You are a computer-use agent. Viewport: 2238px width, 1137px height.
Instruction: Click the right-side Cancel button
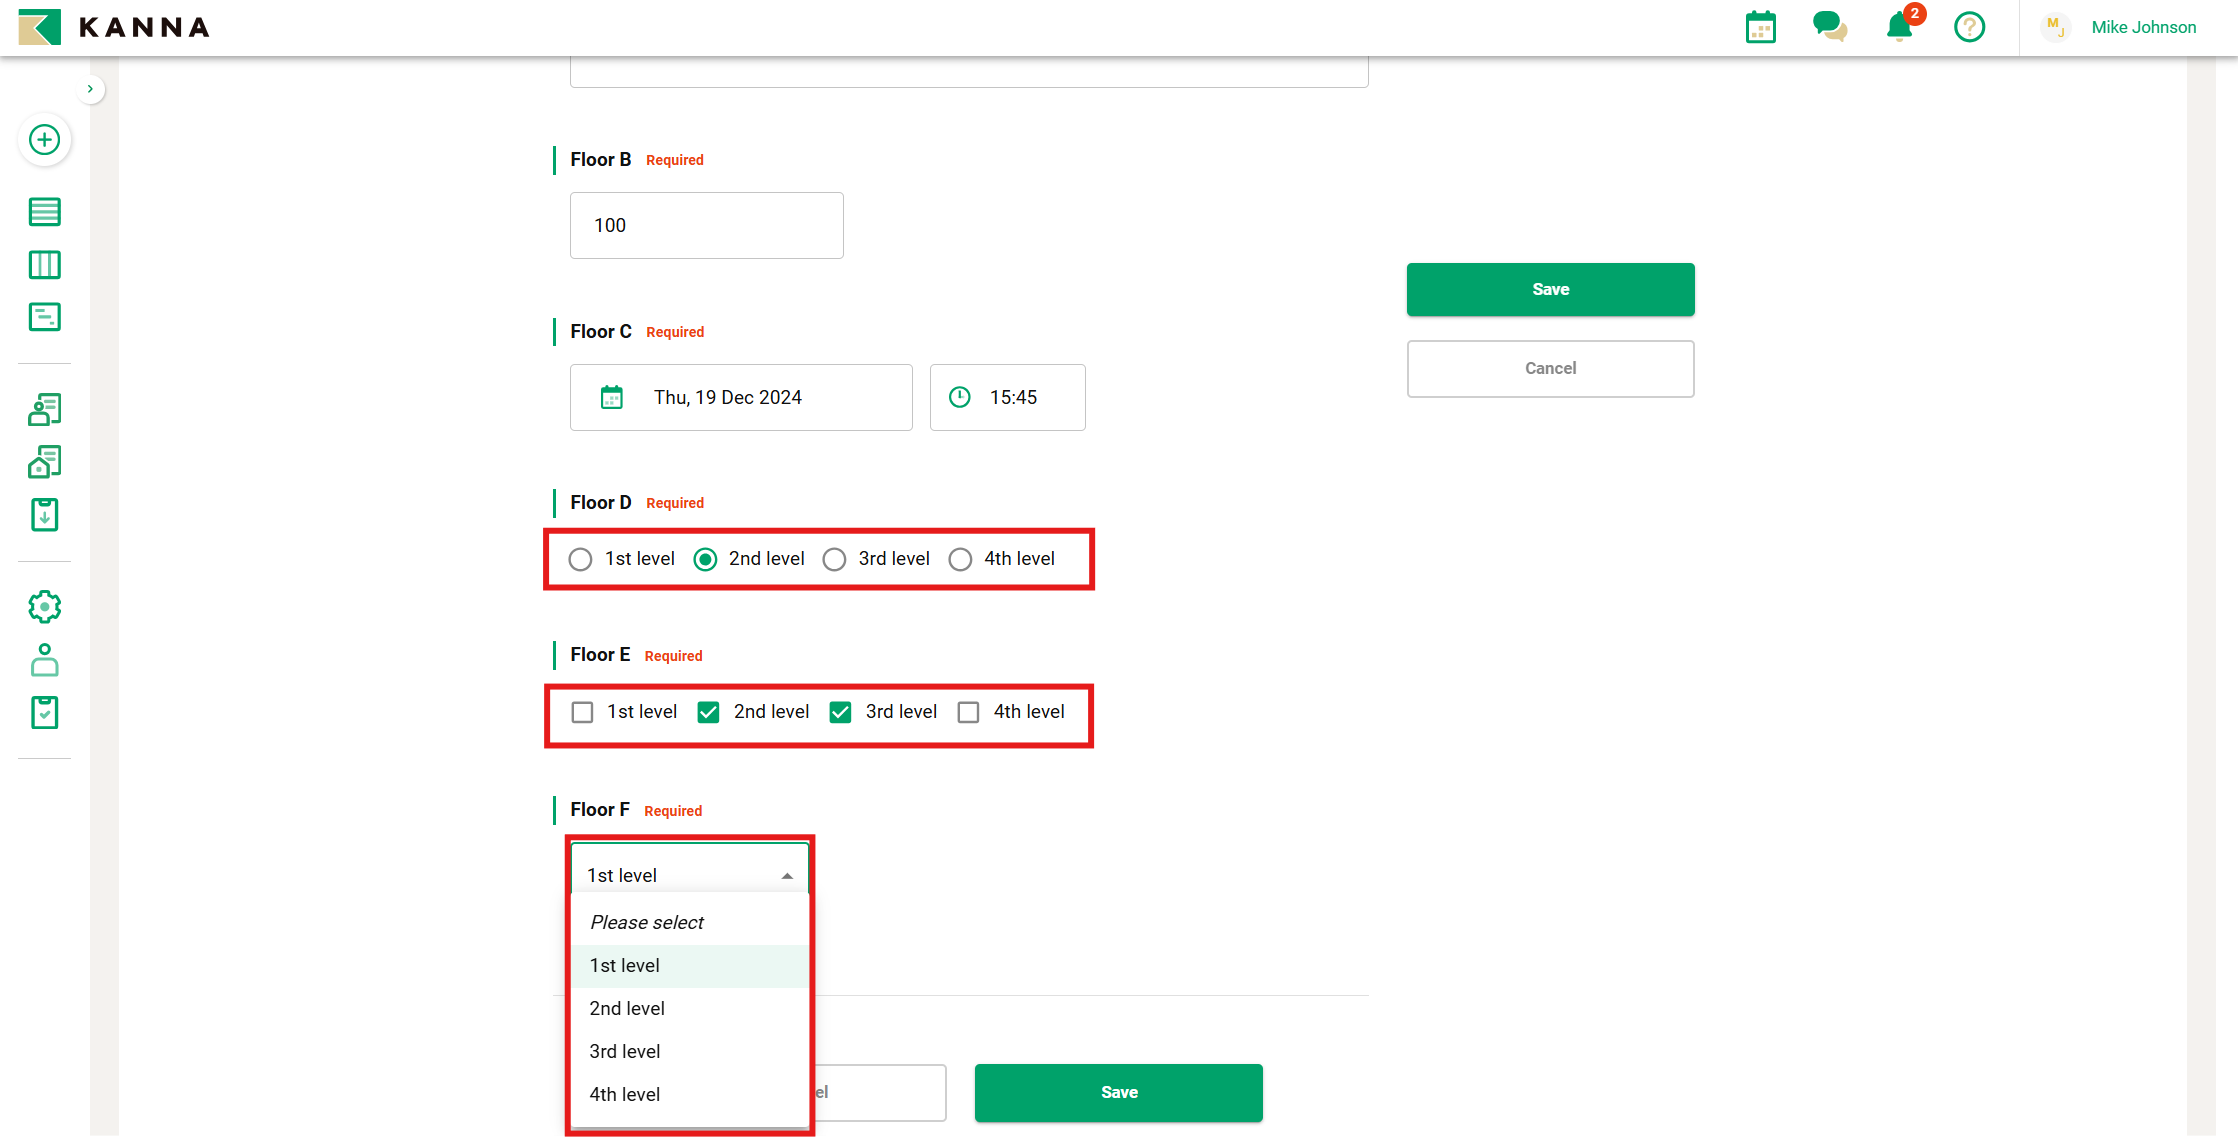(1550, 369)
